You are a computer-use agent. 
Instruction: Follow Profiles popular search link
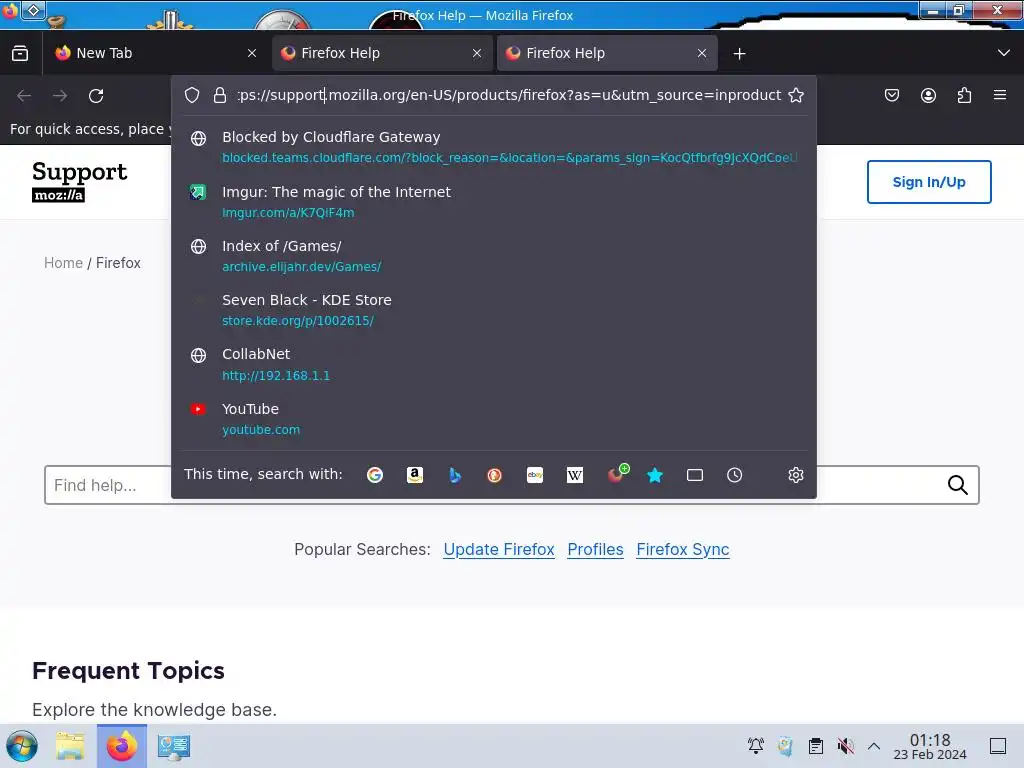click(595, 550)
